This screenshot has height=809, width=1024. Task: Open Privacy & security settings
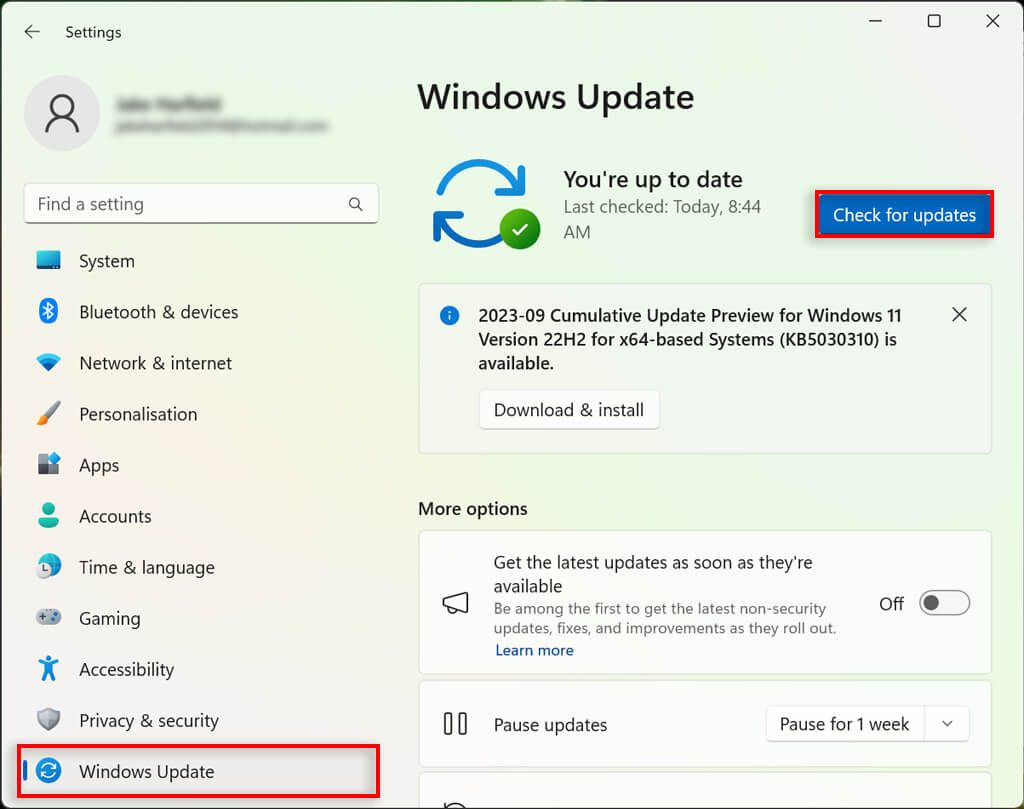pos(201,720)
